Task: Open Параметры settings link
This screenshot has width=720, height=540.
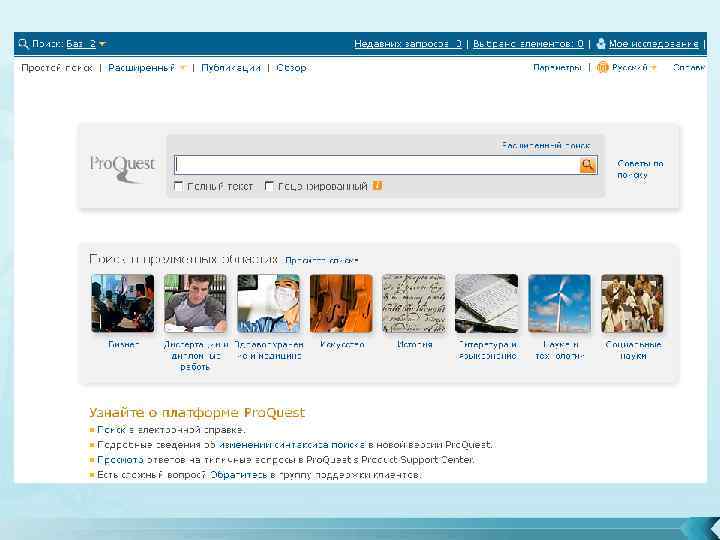Action: (557, 68)
